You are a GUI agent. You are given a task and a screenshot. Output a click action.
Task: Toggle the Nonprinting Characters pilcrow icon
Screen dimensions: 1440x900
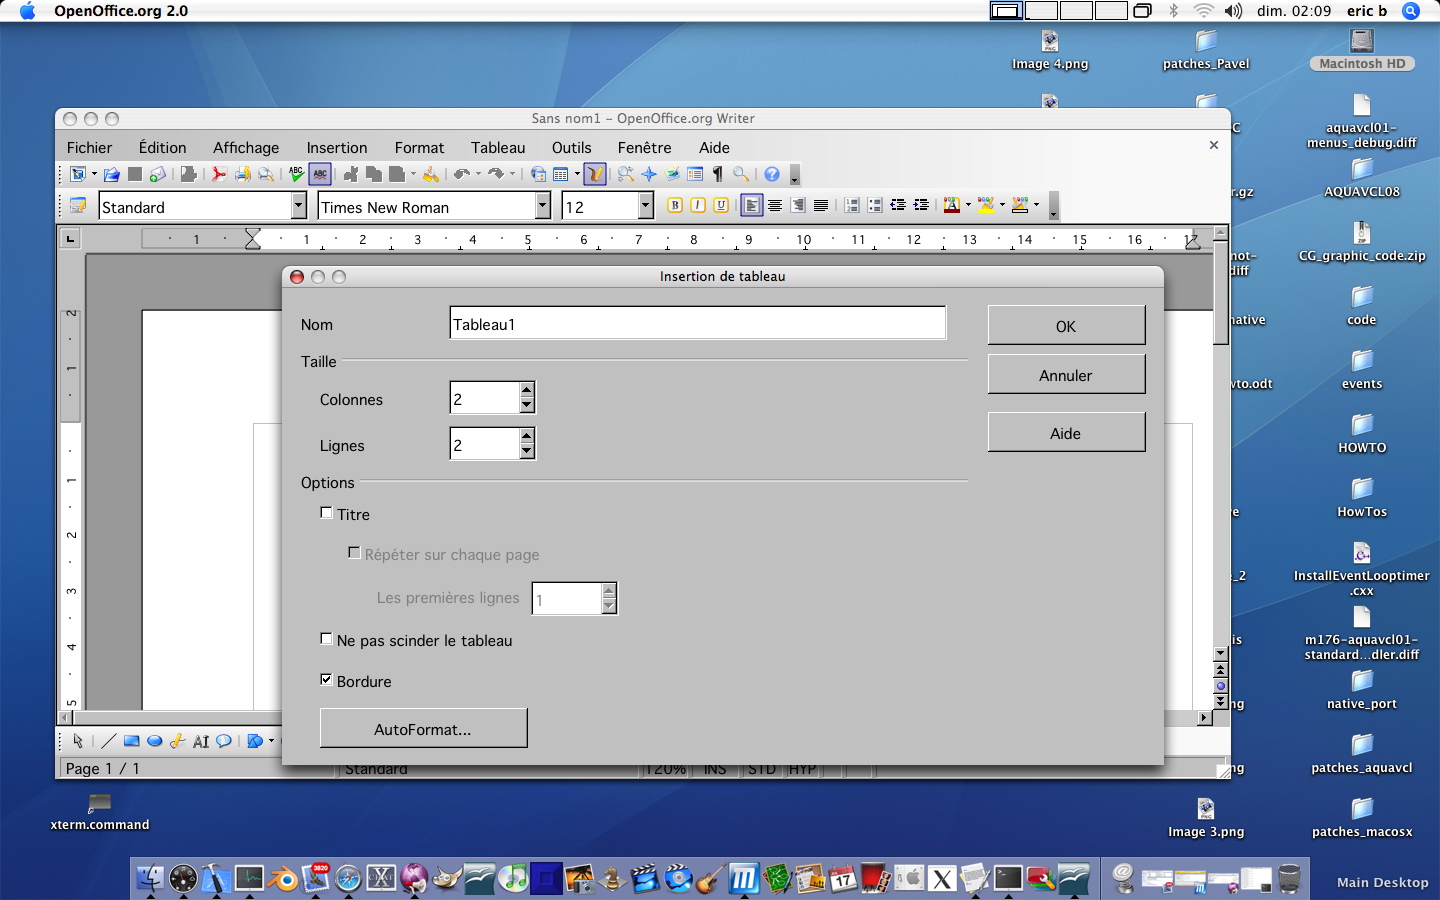click(718, 174)
